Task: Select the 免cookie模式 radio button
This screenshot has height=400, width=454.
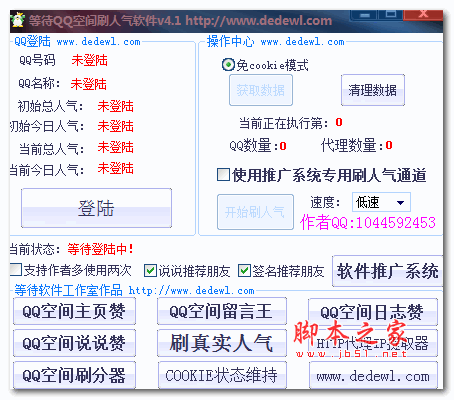Action: pyautogui.click(x=228, y=64)
